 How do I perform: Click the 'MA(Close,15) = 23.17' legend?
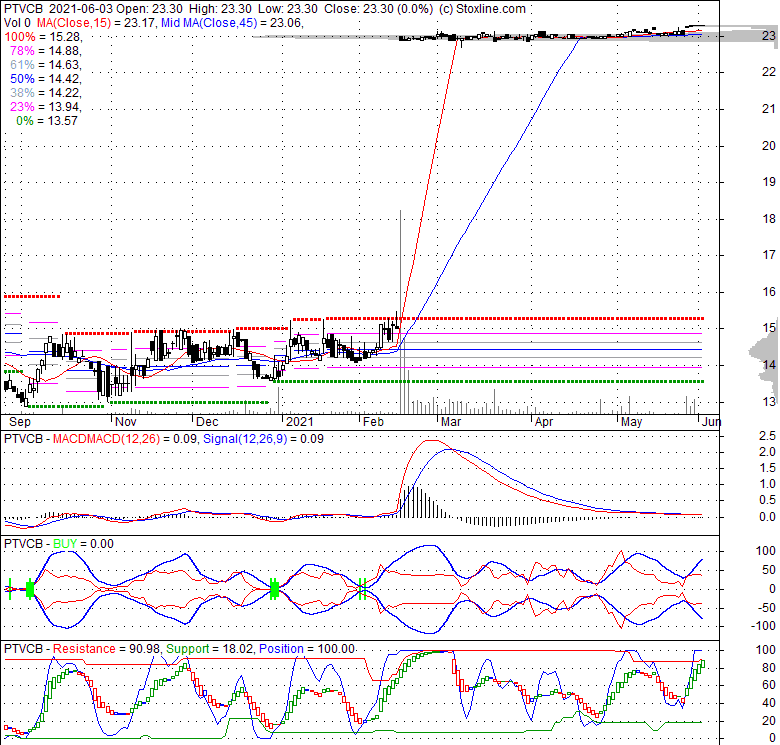[97, 23]
